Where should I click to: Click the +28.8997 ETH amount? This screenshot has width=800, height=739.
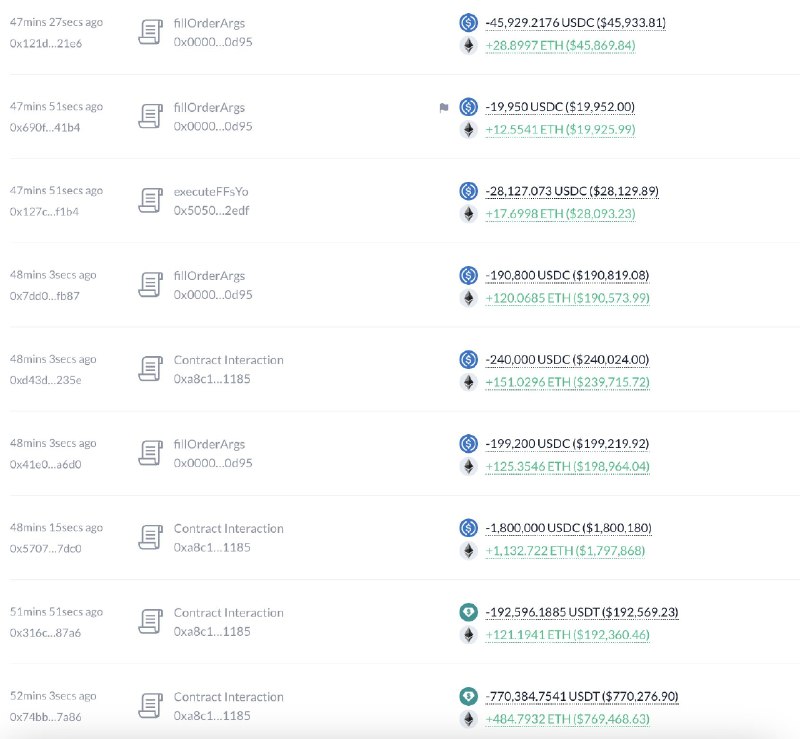tap(560, 46)
